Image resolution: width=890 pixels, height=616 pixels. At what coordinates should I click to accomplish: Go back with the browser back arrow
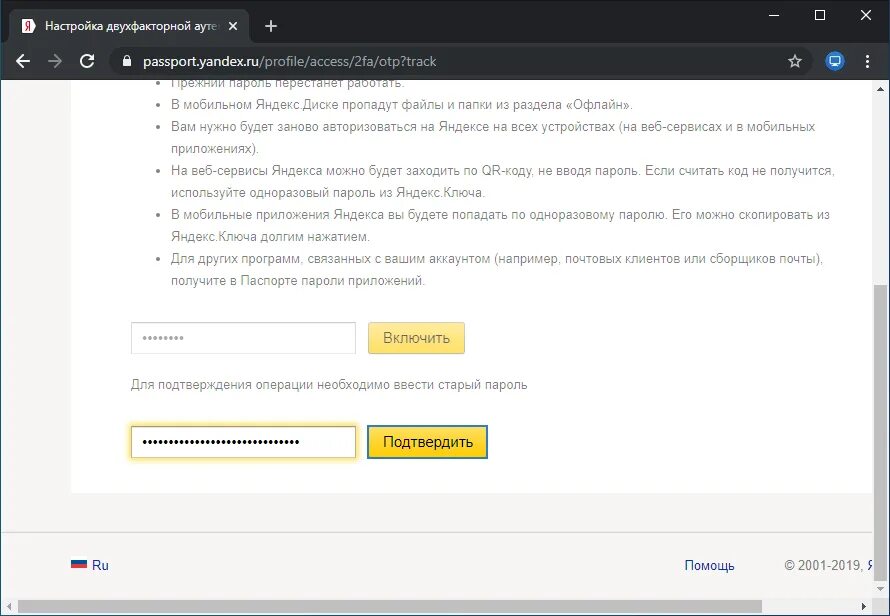23,61
